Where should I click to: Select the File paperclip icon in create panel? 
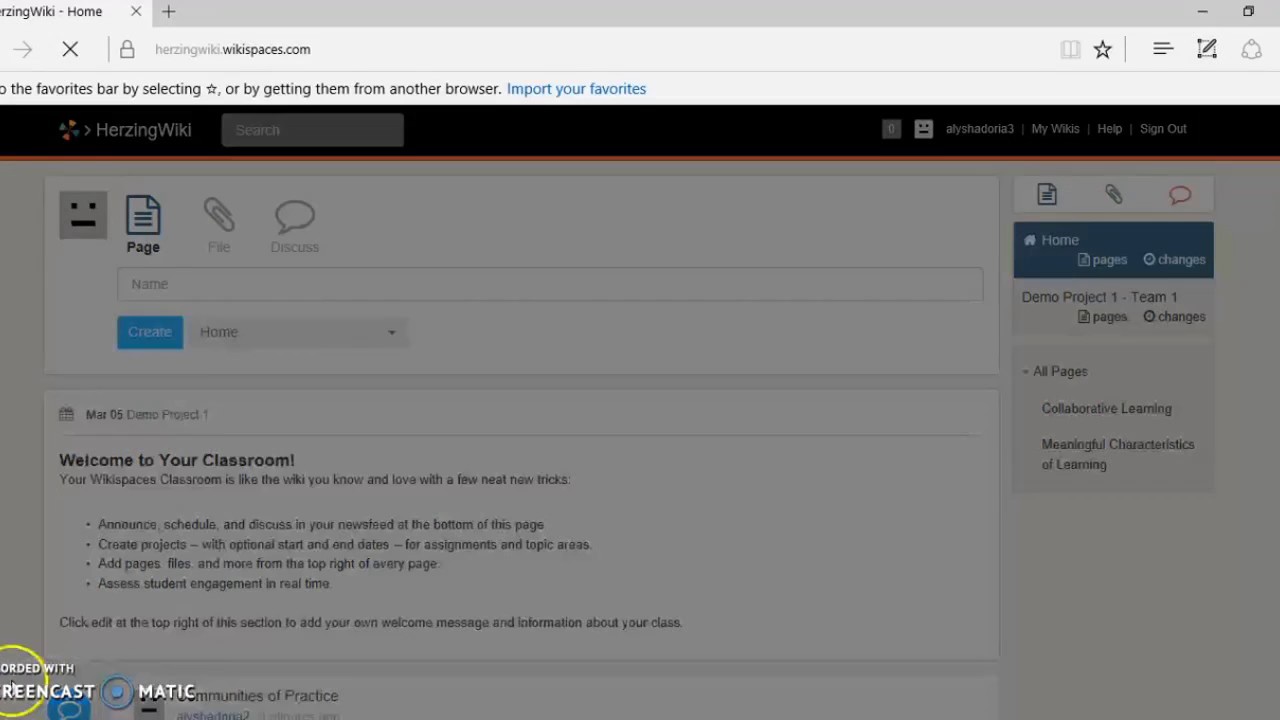219,224
